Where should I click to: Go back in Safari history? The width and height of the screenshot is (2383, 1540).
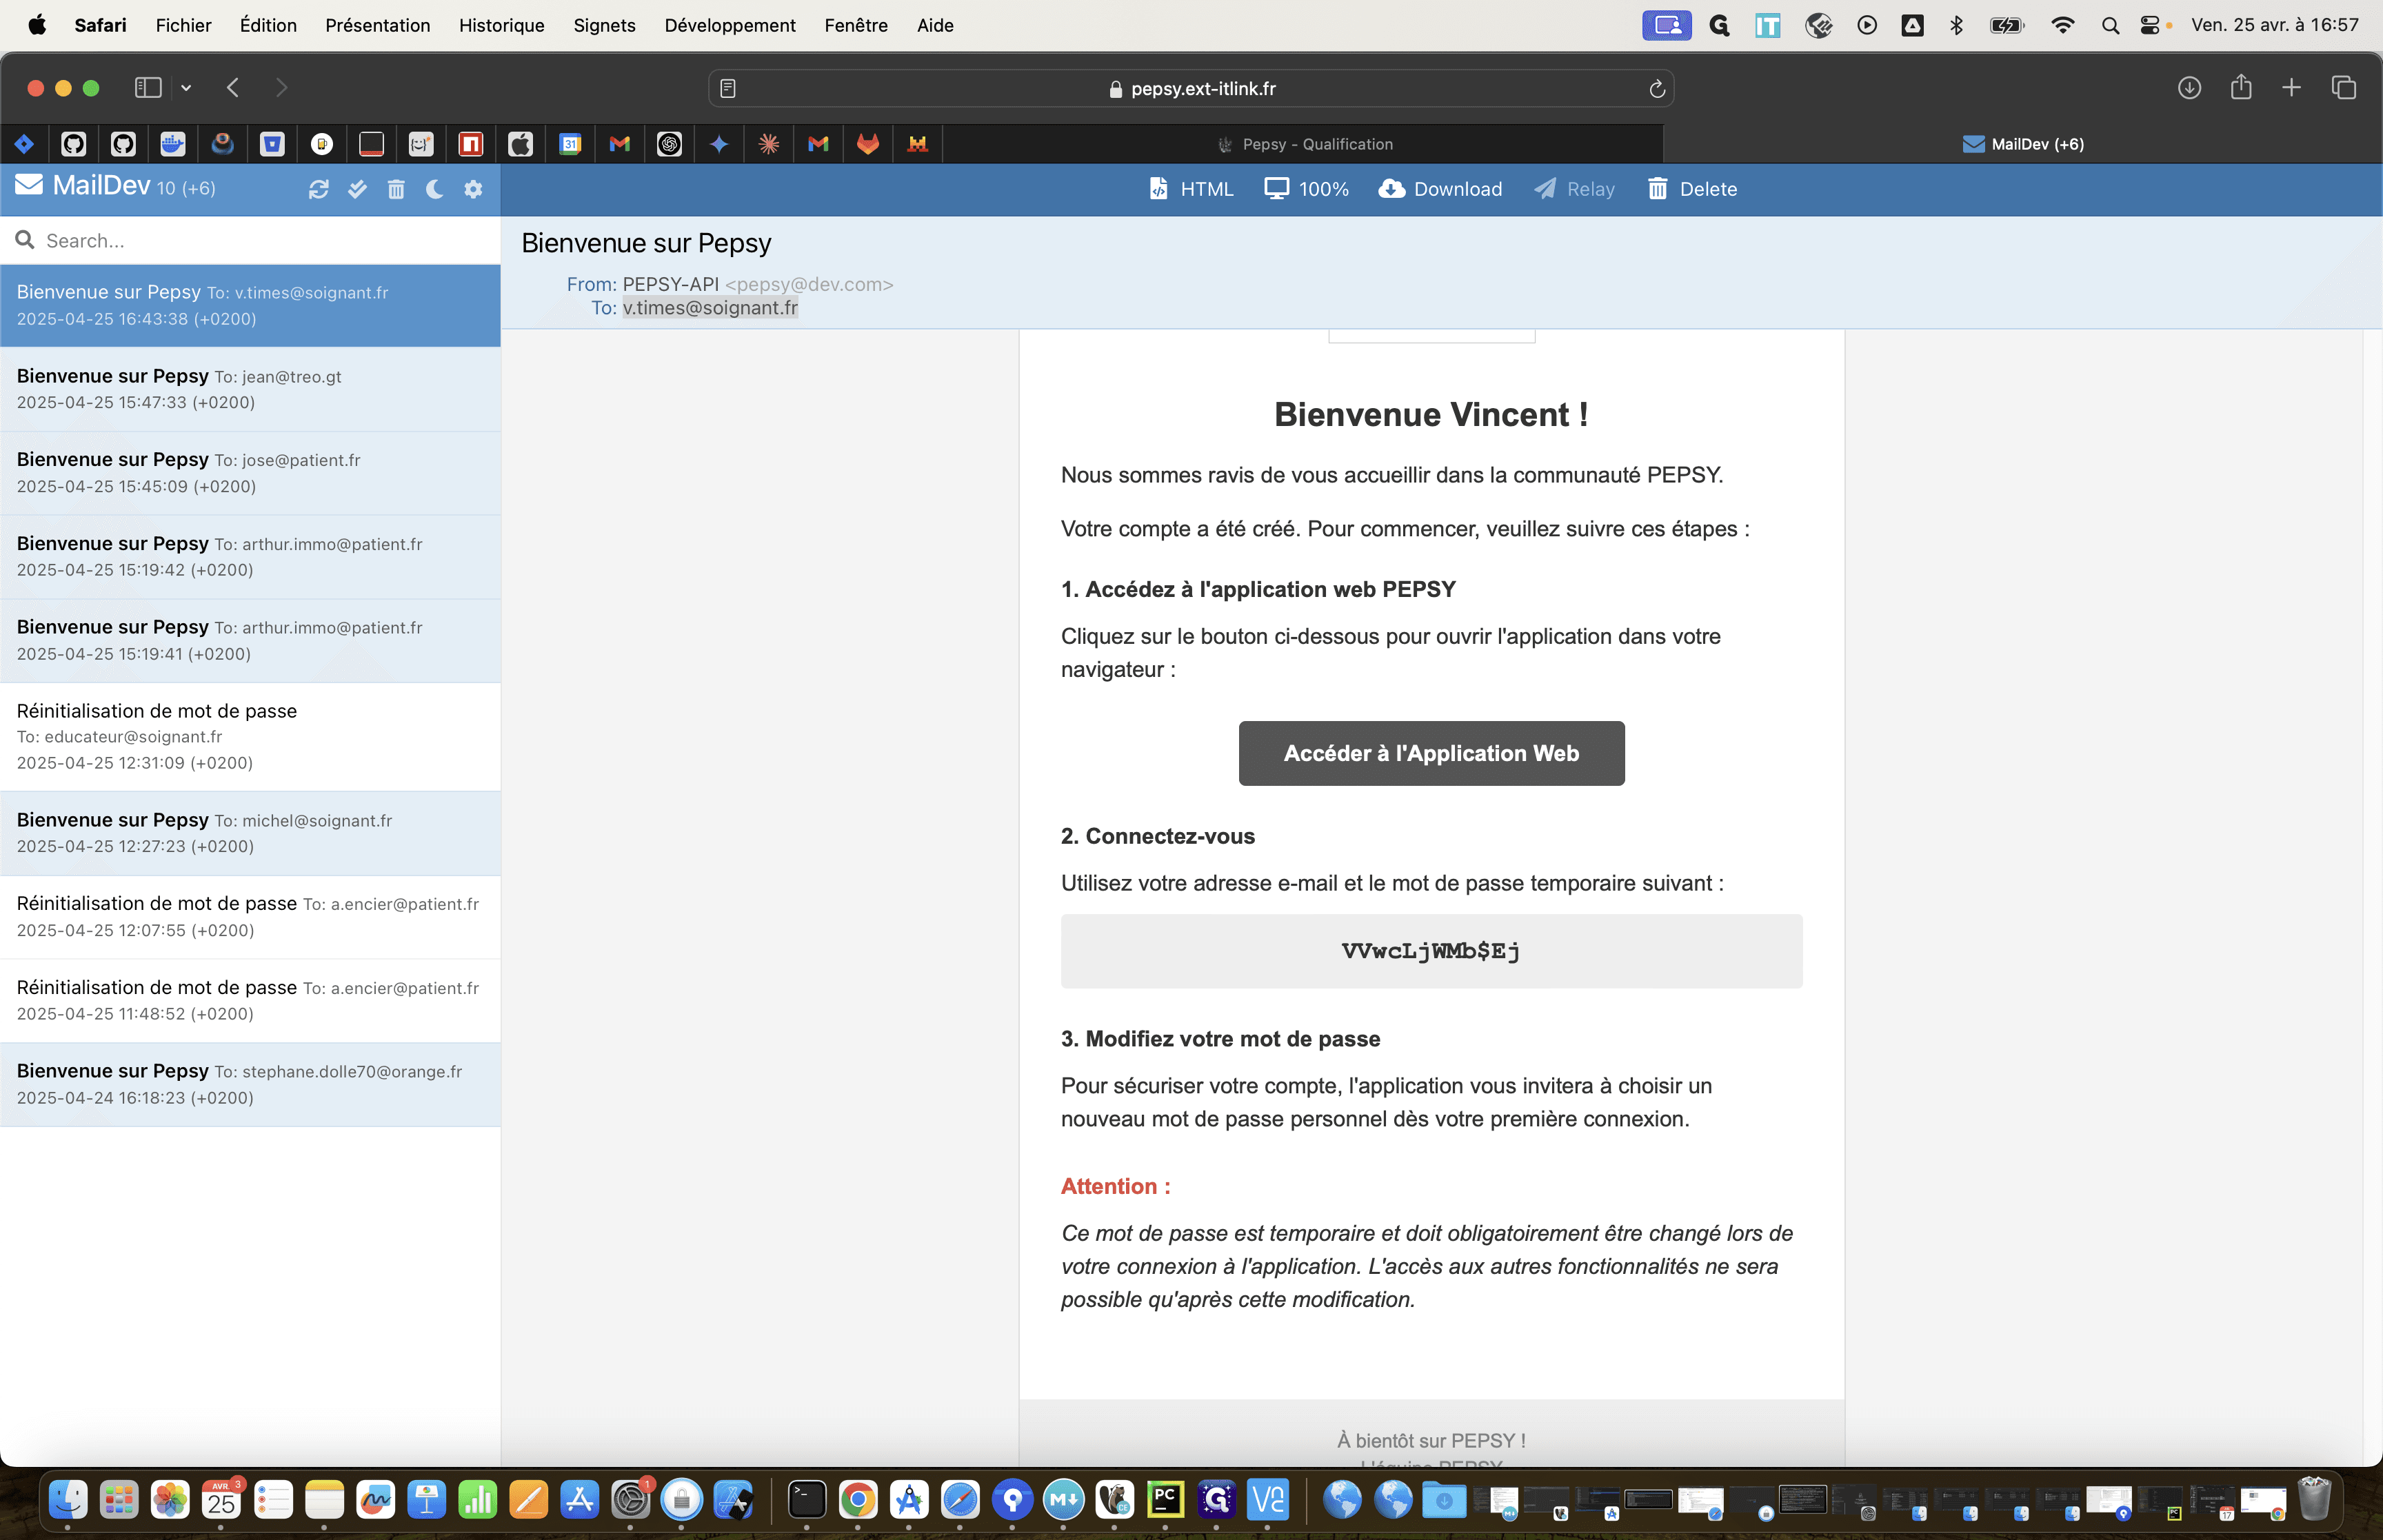[x=233, y=88]
